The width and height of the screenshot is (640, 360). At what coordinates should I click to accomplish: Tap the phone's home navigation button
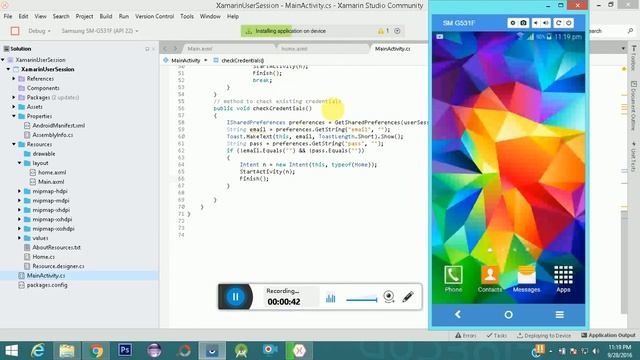[508, 315]
